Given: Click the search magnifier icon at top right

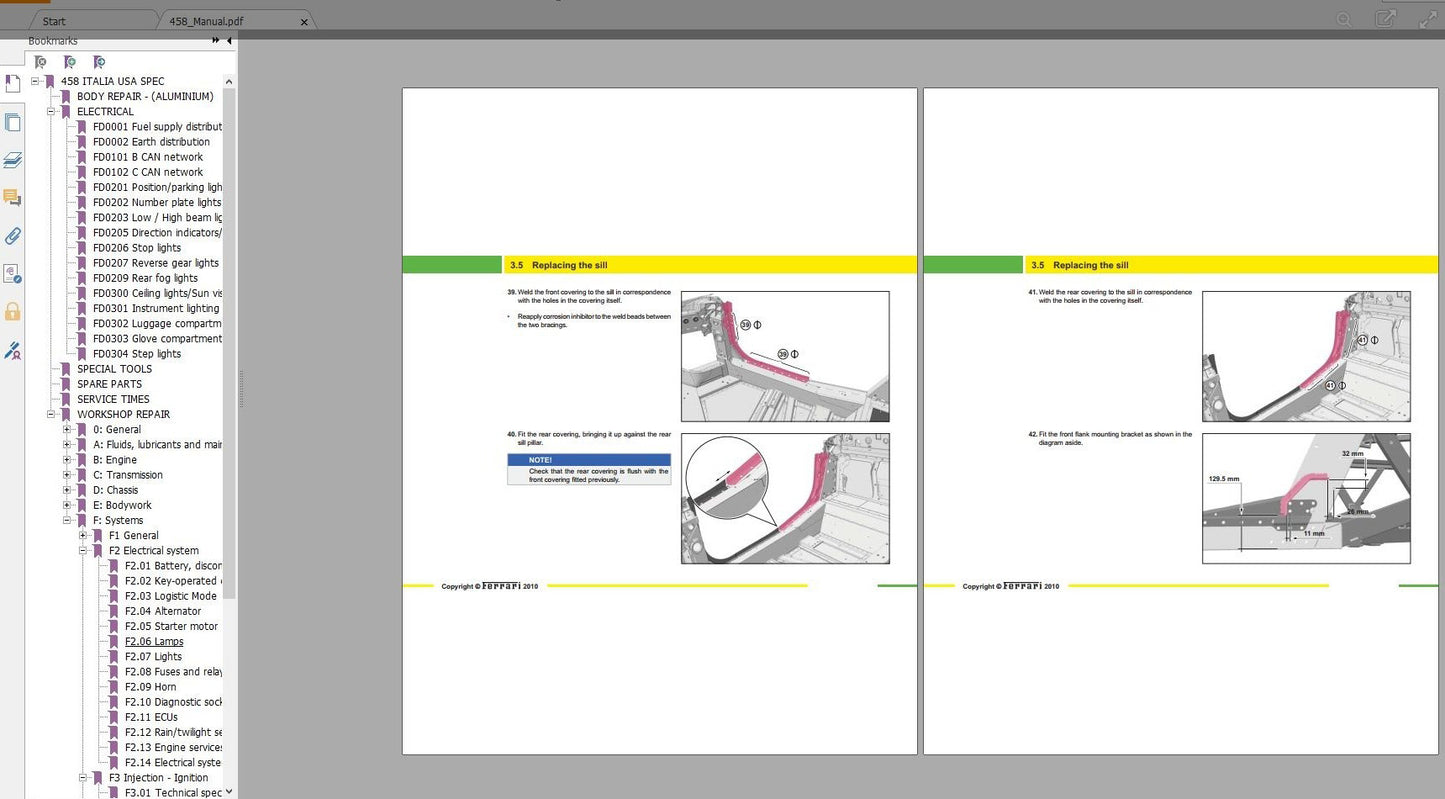Looking at the screenshot, I should (1345, 19).
